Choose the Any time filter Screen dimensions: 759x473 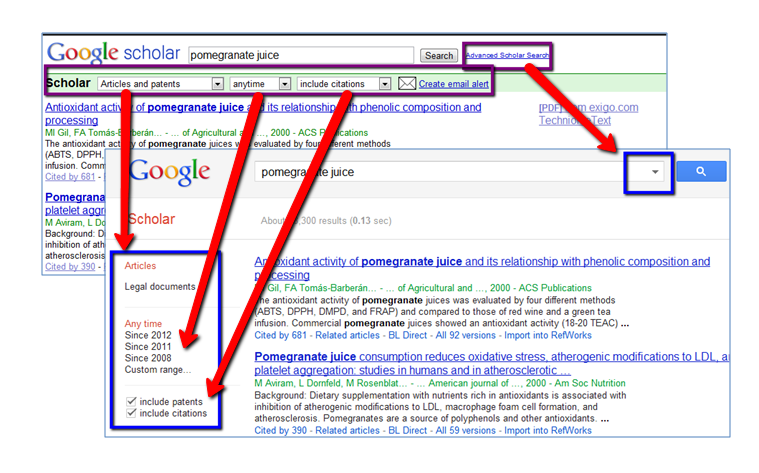(143, 323)
